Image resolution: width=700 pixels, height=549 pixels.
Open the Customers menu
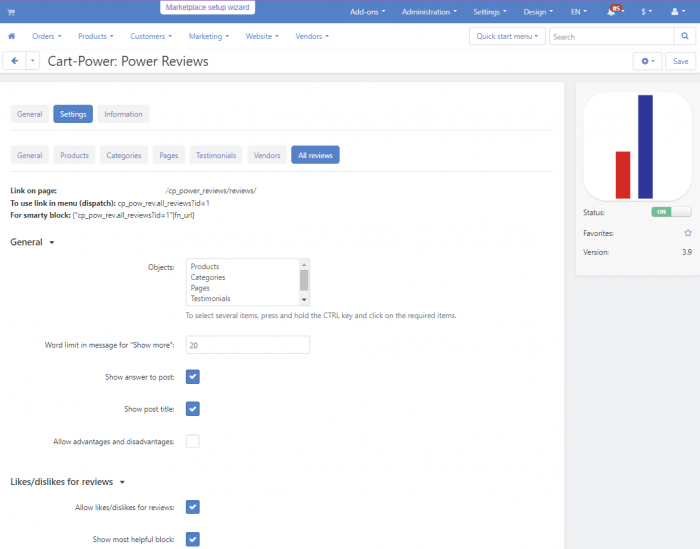pyautogui.click(x=151, y=36)
